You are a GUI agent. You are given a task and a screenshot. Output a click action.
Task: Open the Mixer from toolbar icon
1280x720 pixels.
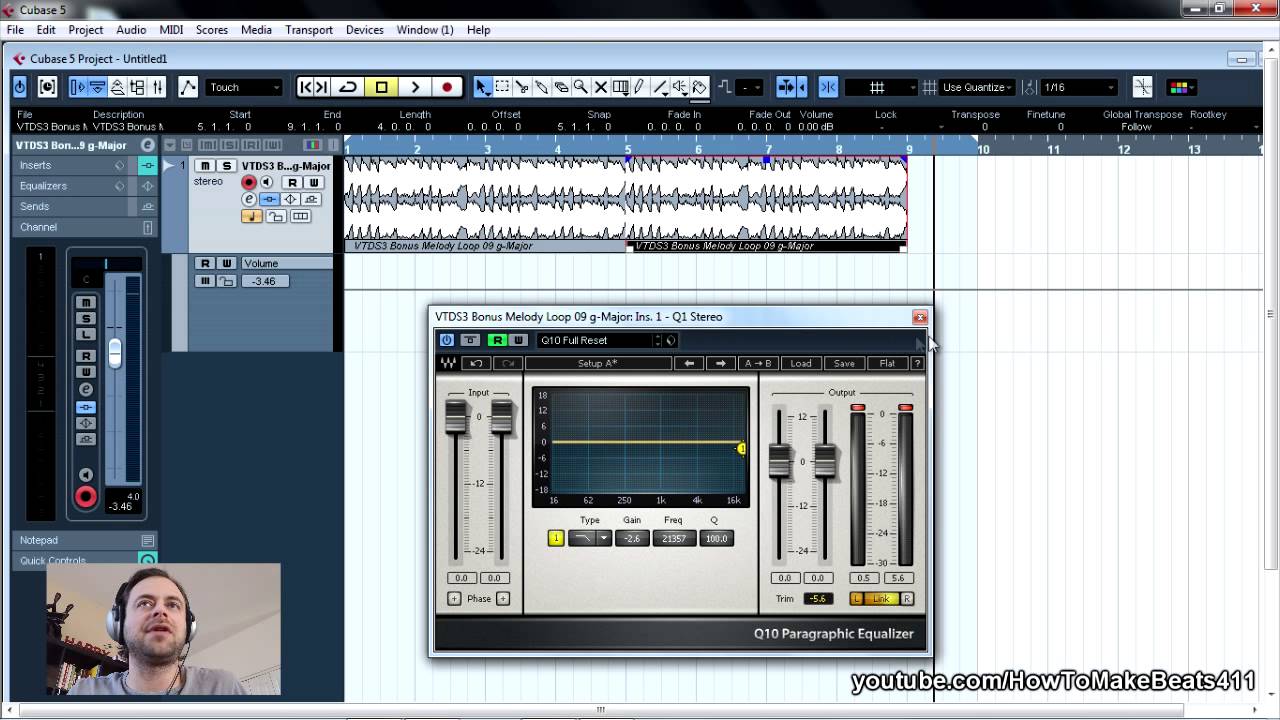coord(157,87)
